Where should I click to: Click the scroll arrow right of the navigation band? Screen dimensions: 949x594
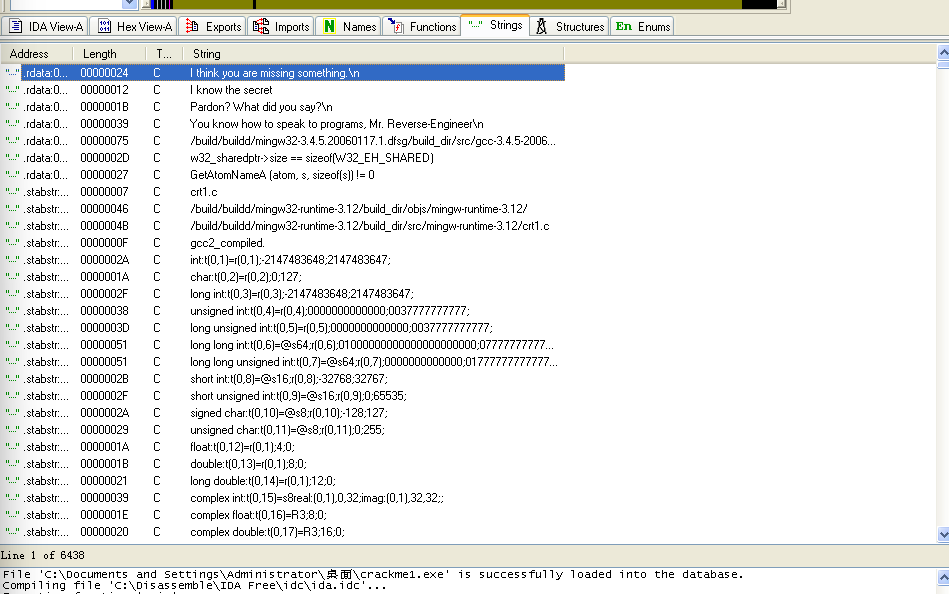pos(781,4)
